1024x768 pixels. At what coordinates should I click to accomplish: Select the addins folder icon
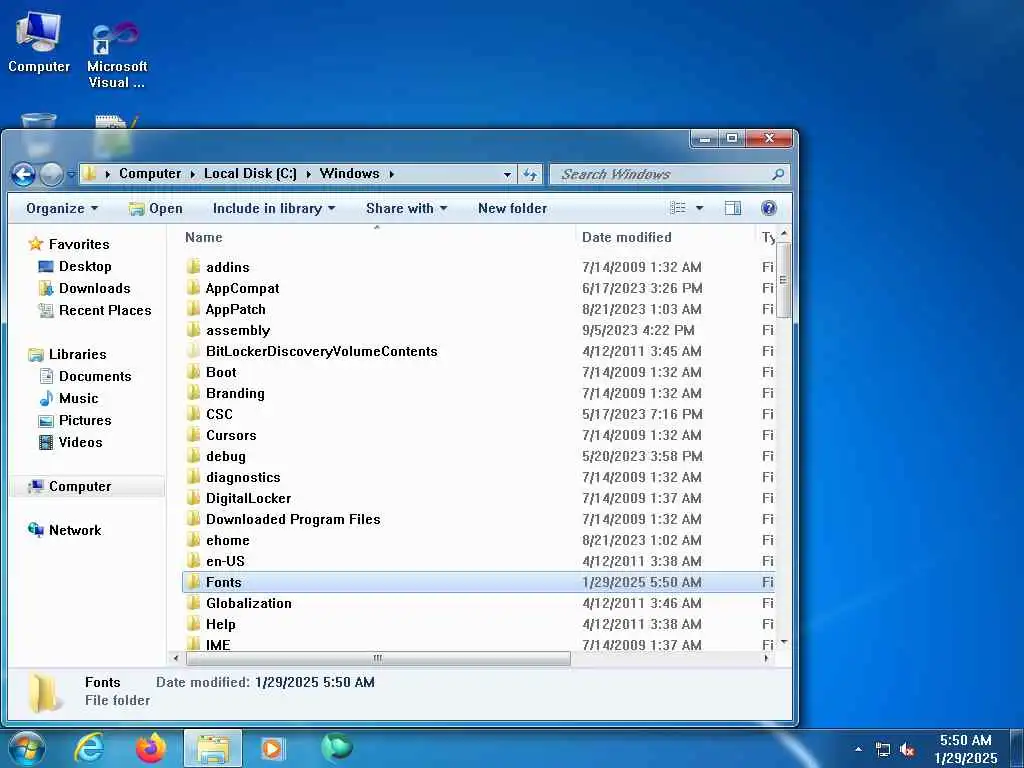(193, 266)
